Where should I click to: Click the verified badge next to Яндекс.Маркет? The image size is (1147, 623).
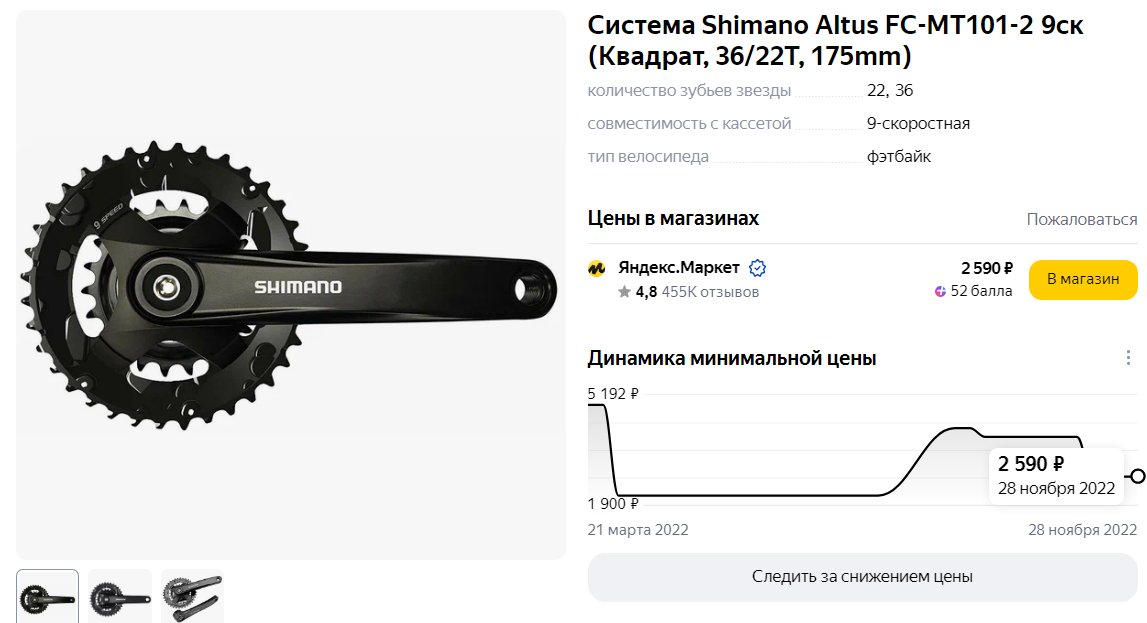tap(758, 268)
